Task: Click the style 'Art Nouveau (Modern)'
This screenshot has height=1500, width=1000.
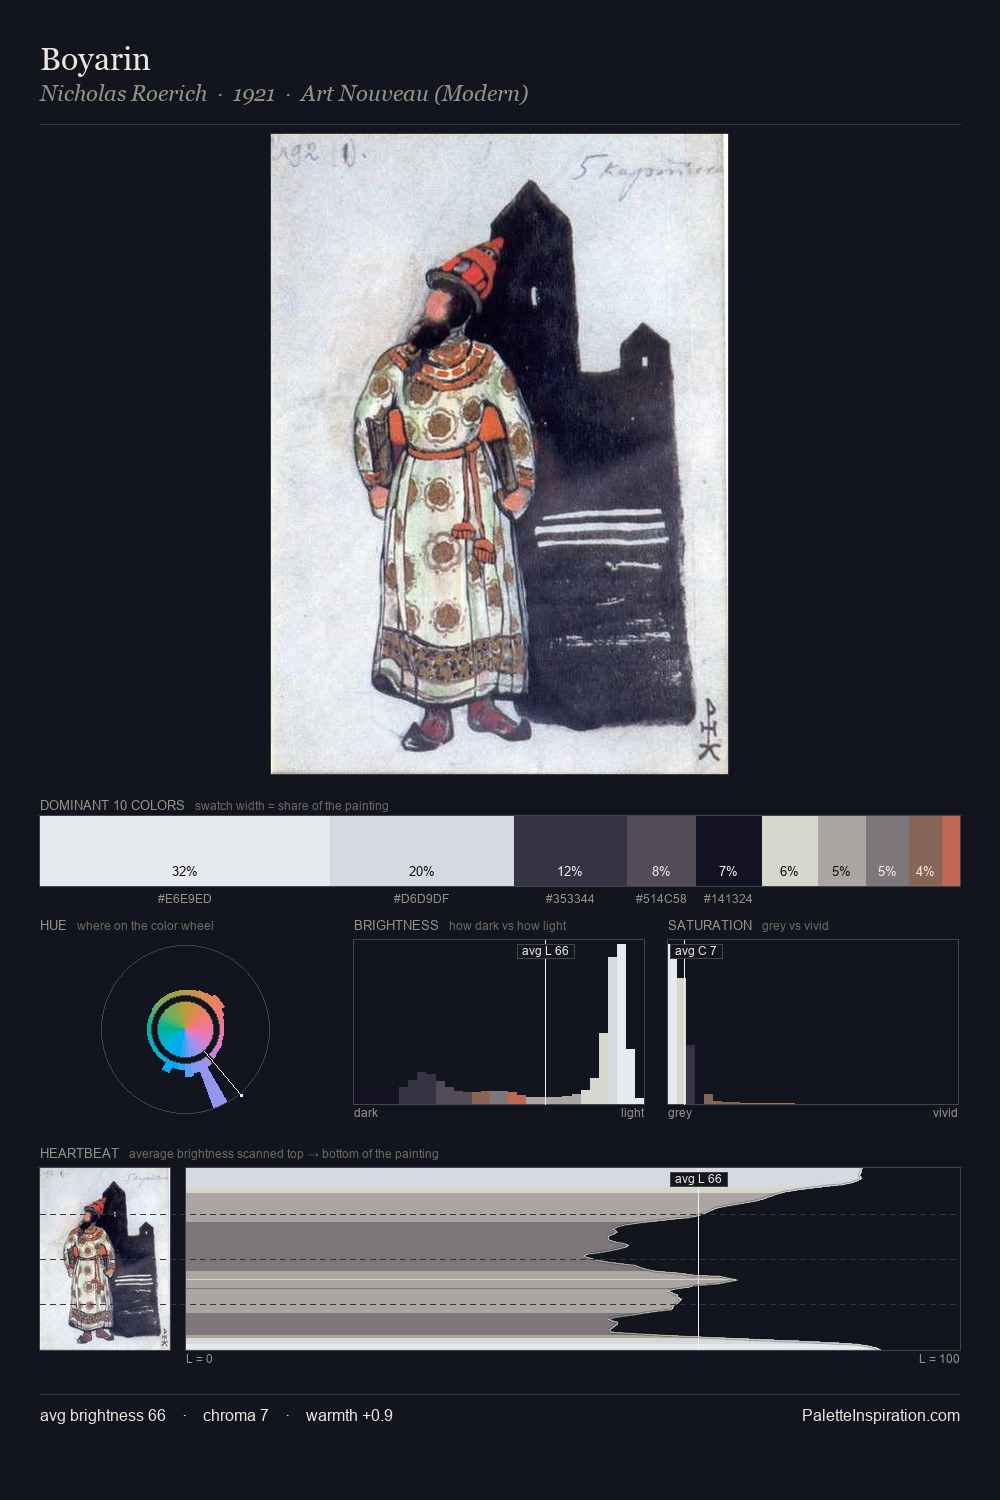Action: coord(414,93)
